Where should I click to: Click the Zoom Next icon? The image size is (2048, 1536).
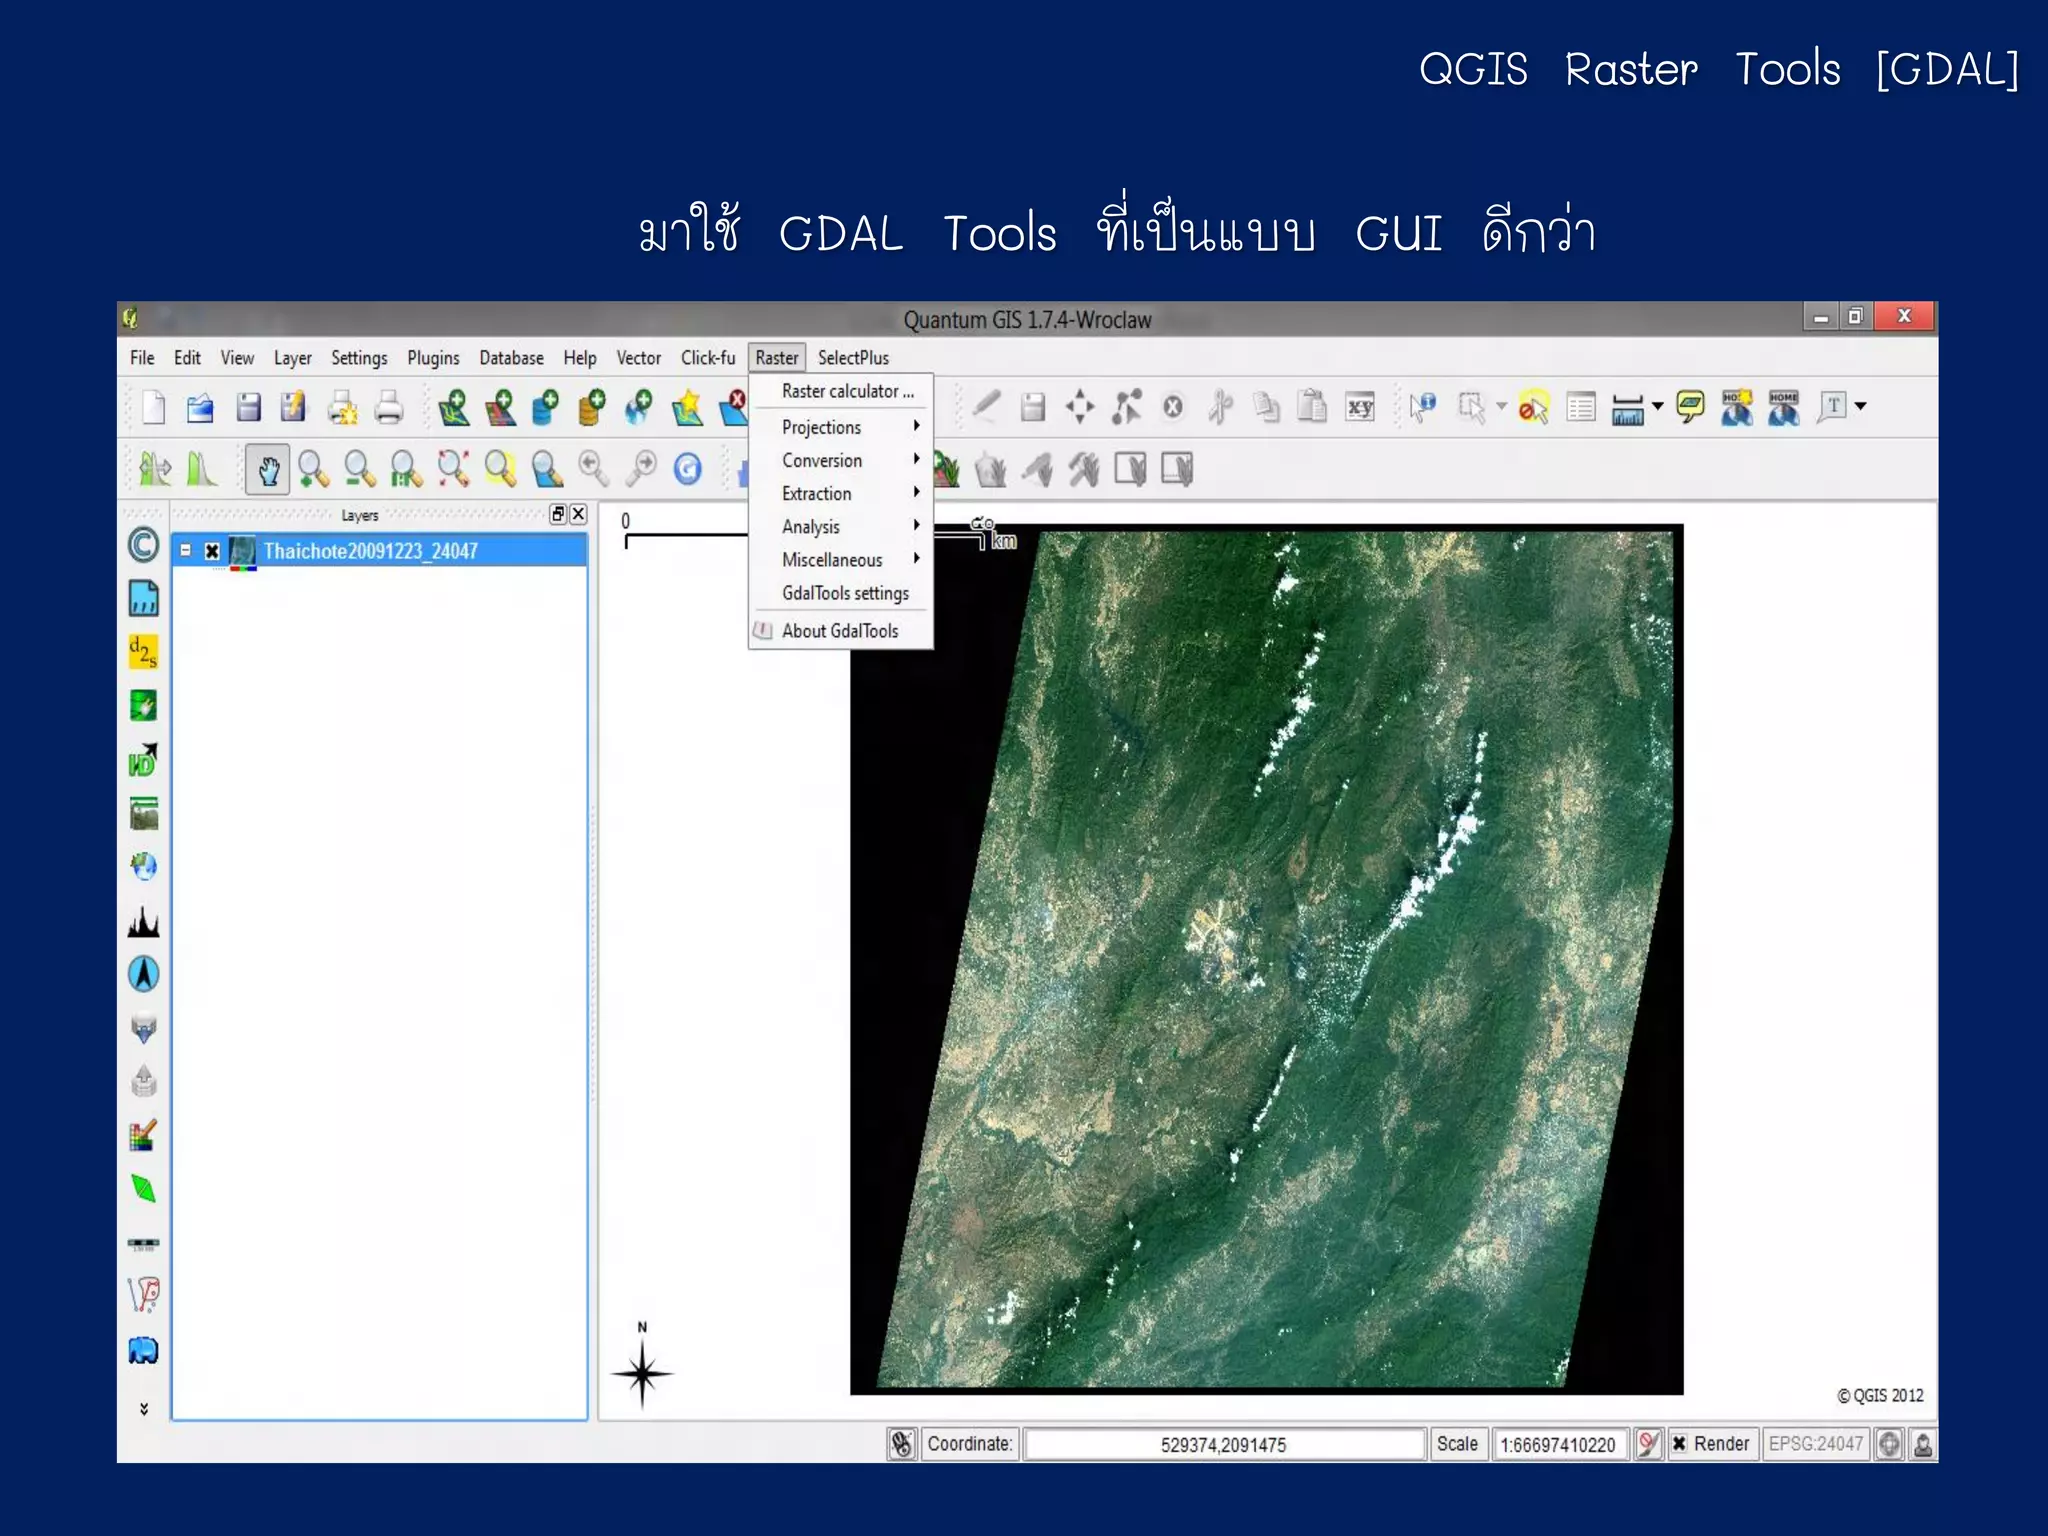click(x=641, y=469)
